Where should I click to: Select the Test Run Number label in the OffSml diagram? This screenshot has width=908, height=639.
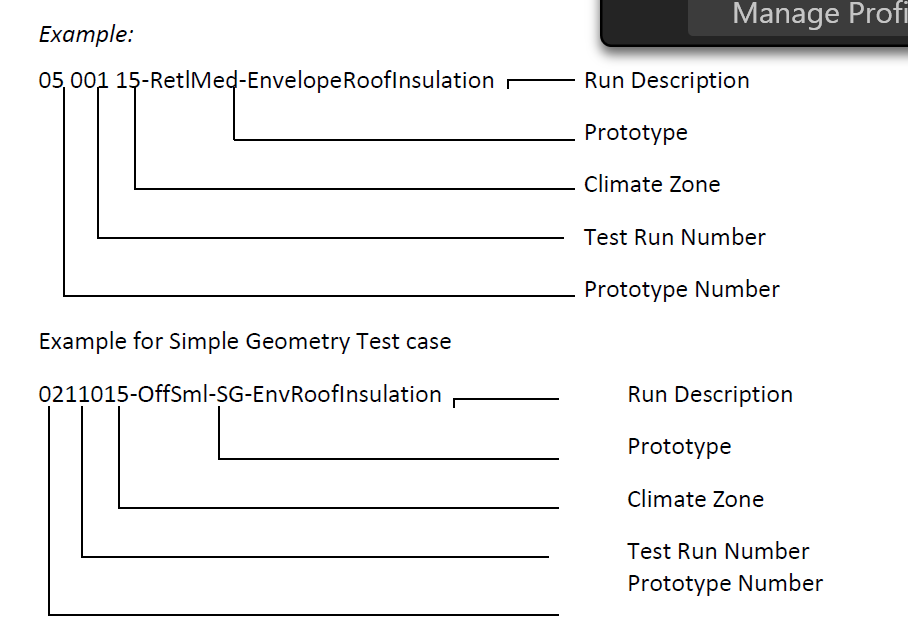(x=718, y=551)
